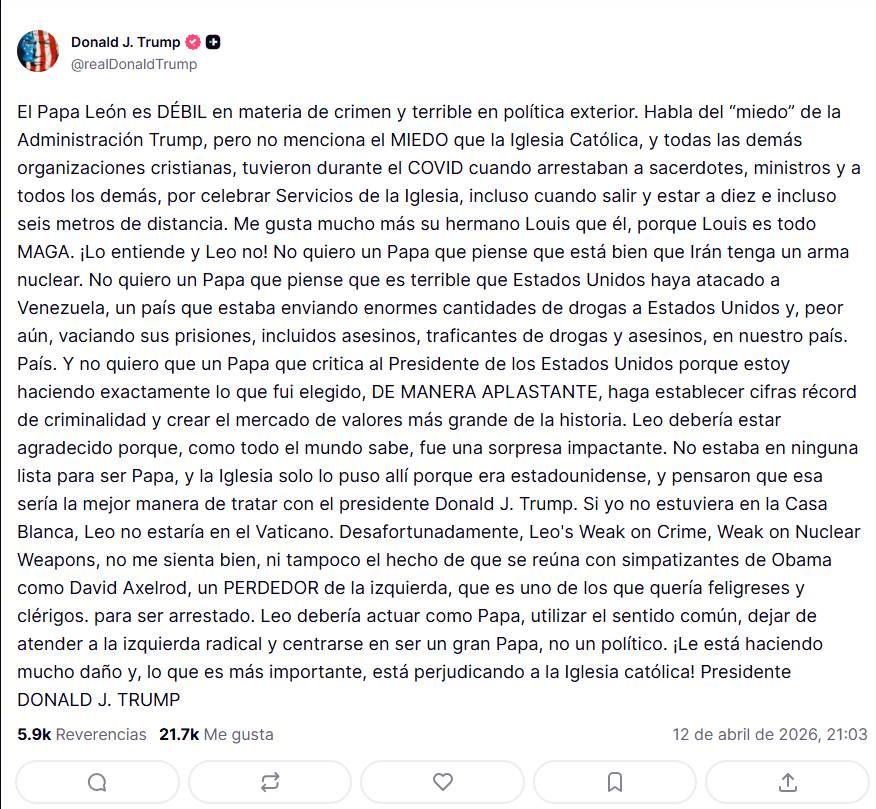View the 5.9k Reverencias list
The width and height of the screenshot is (876, 809).
point(82,734)
